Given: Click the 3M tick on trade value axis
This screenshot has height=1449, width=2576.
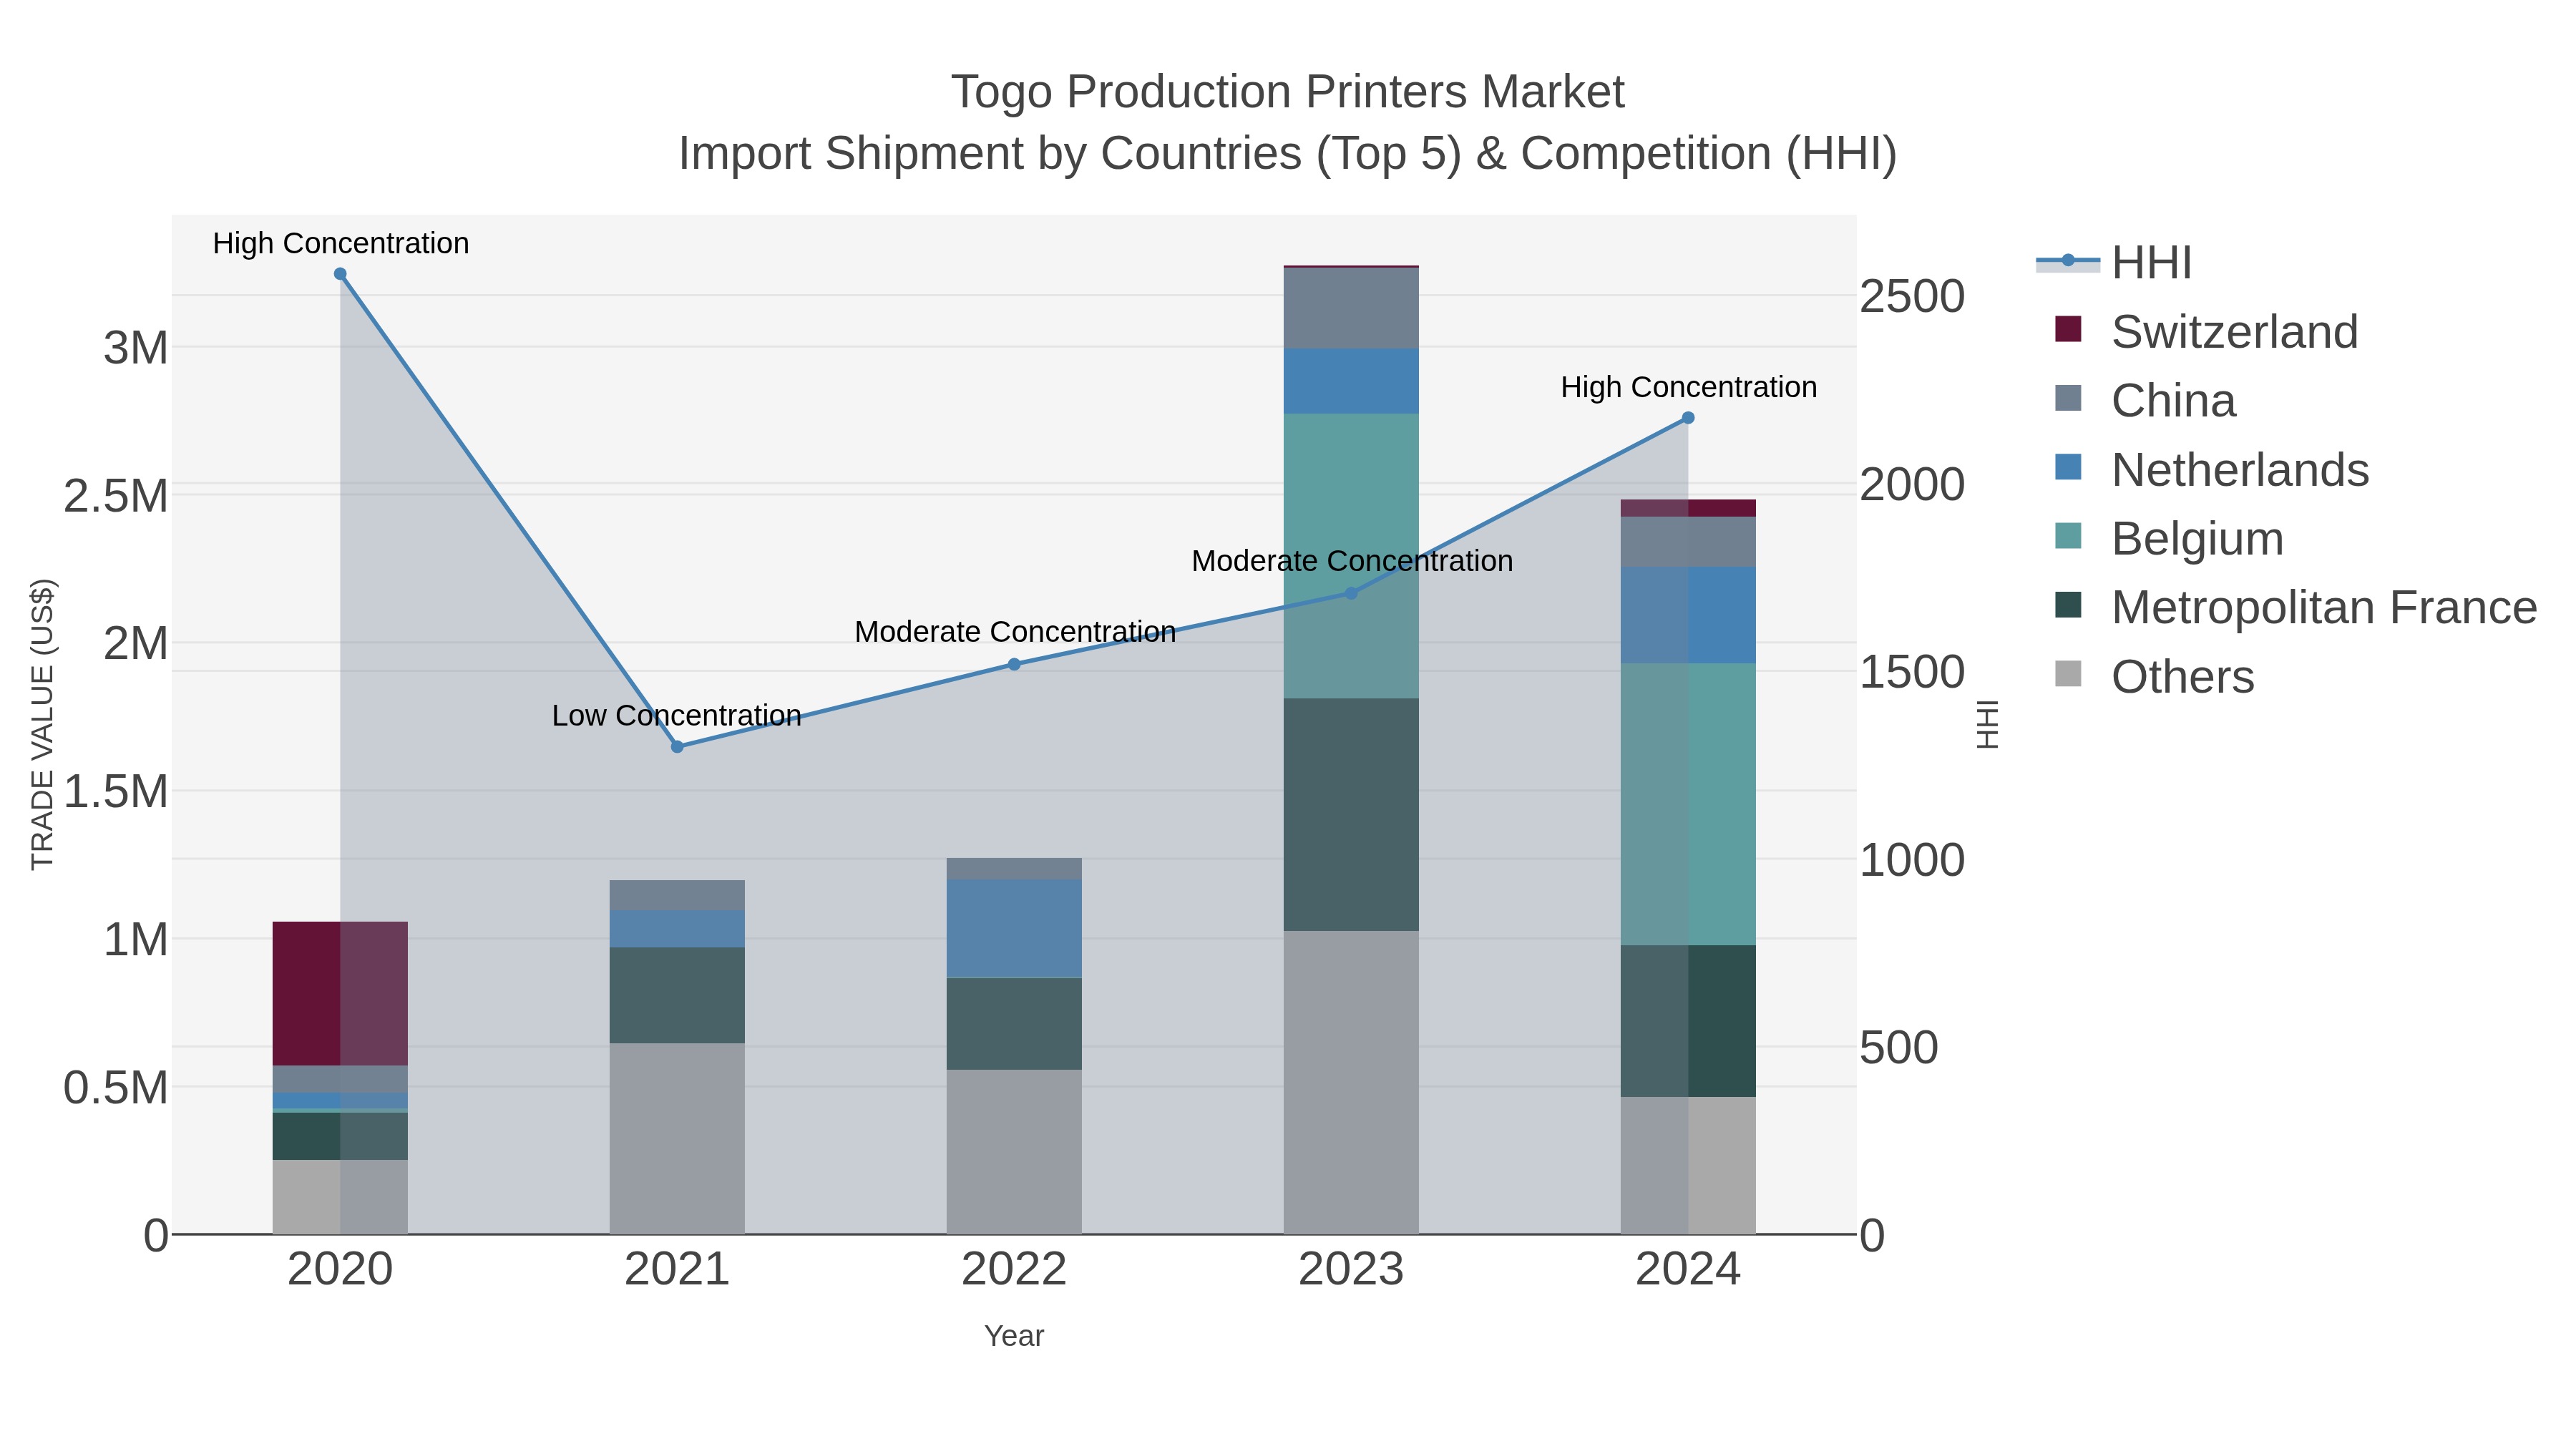Looking at the screenshot, I should (x=136, y=349).
